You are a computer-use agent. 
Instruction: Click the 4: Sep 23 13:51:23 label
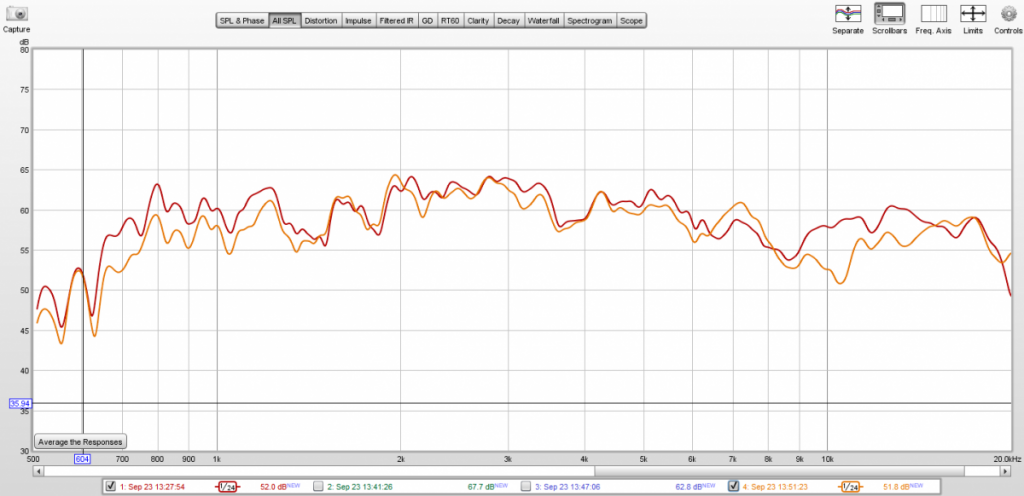click(775, 486)
